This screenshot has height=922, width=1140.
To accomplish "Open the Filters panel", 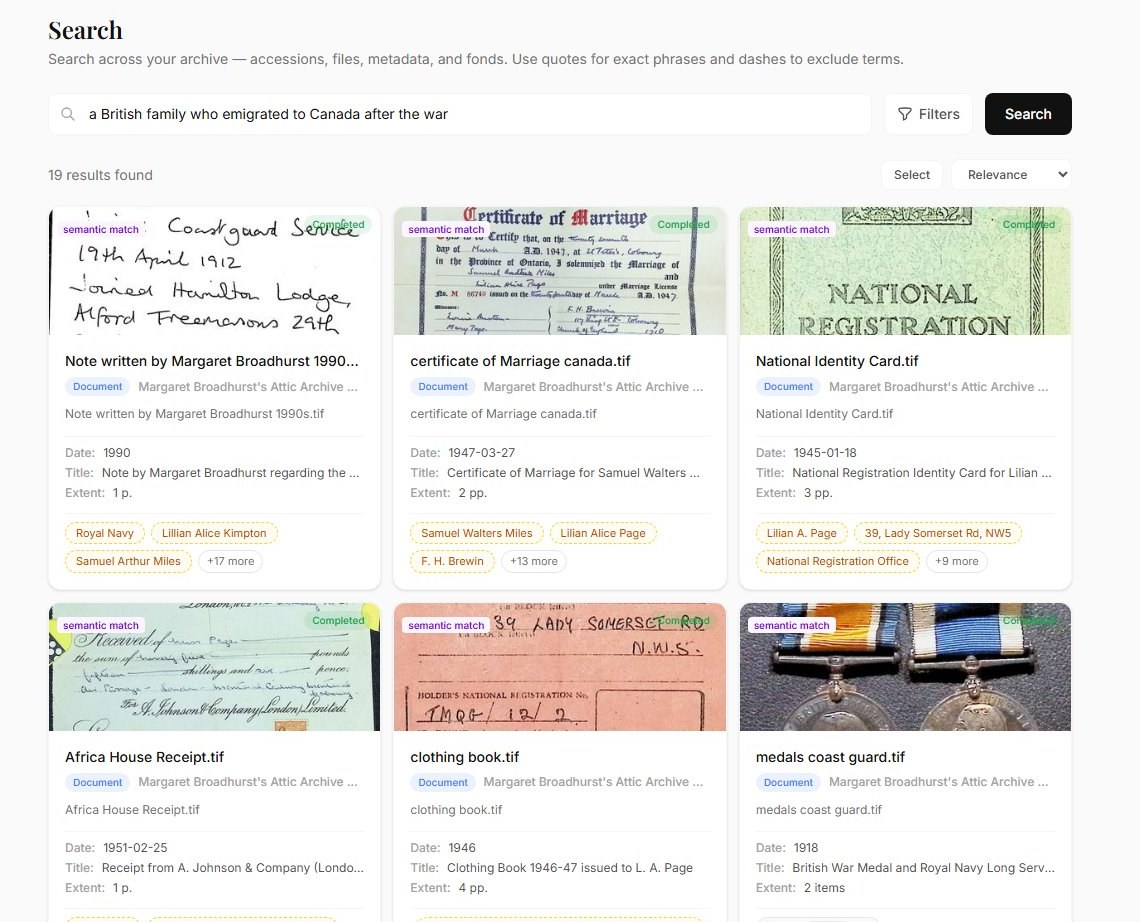I will tap(928, 114).
